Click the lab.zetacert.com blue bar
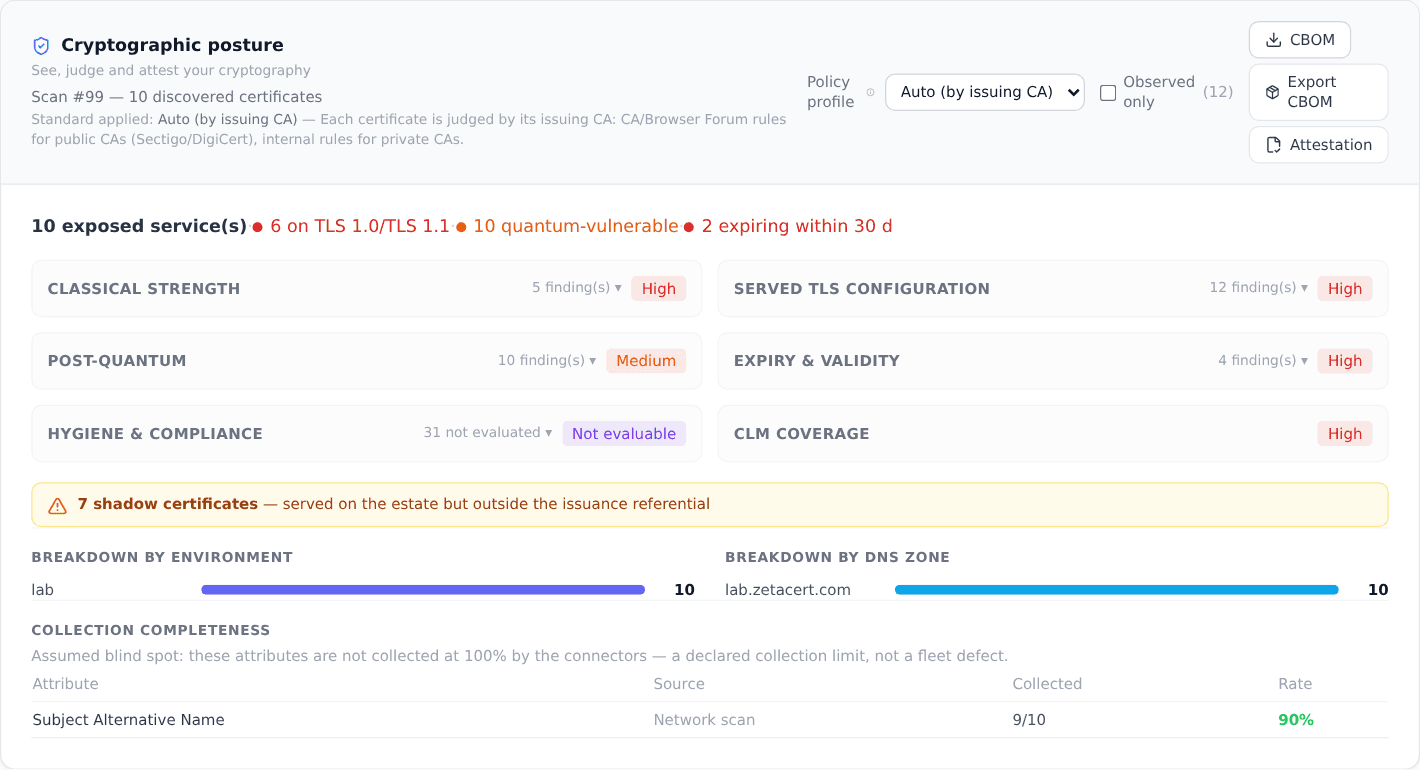The image size is (1420, 770). [x=1117, y=590]
